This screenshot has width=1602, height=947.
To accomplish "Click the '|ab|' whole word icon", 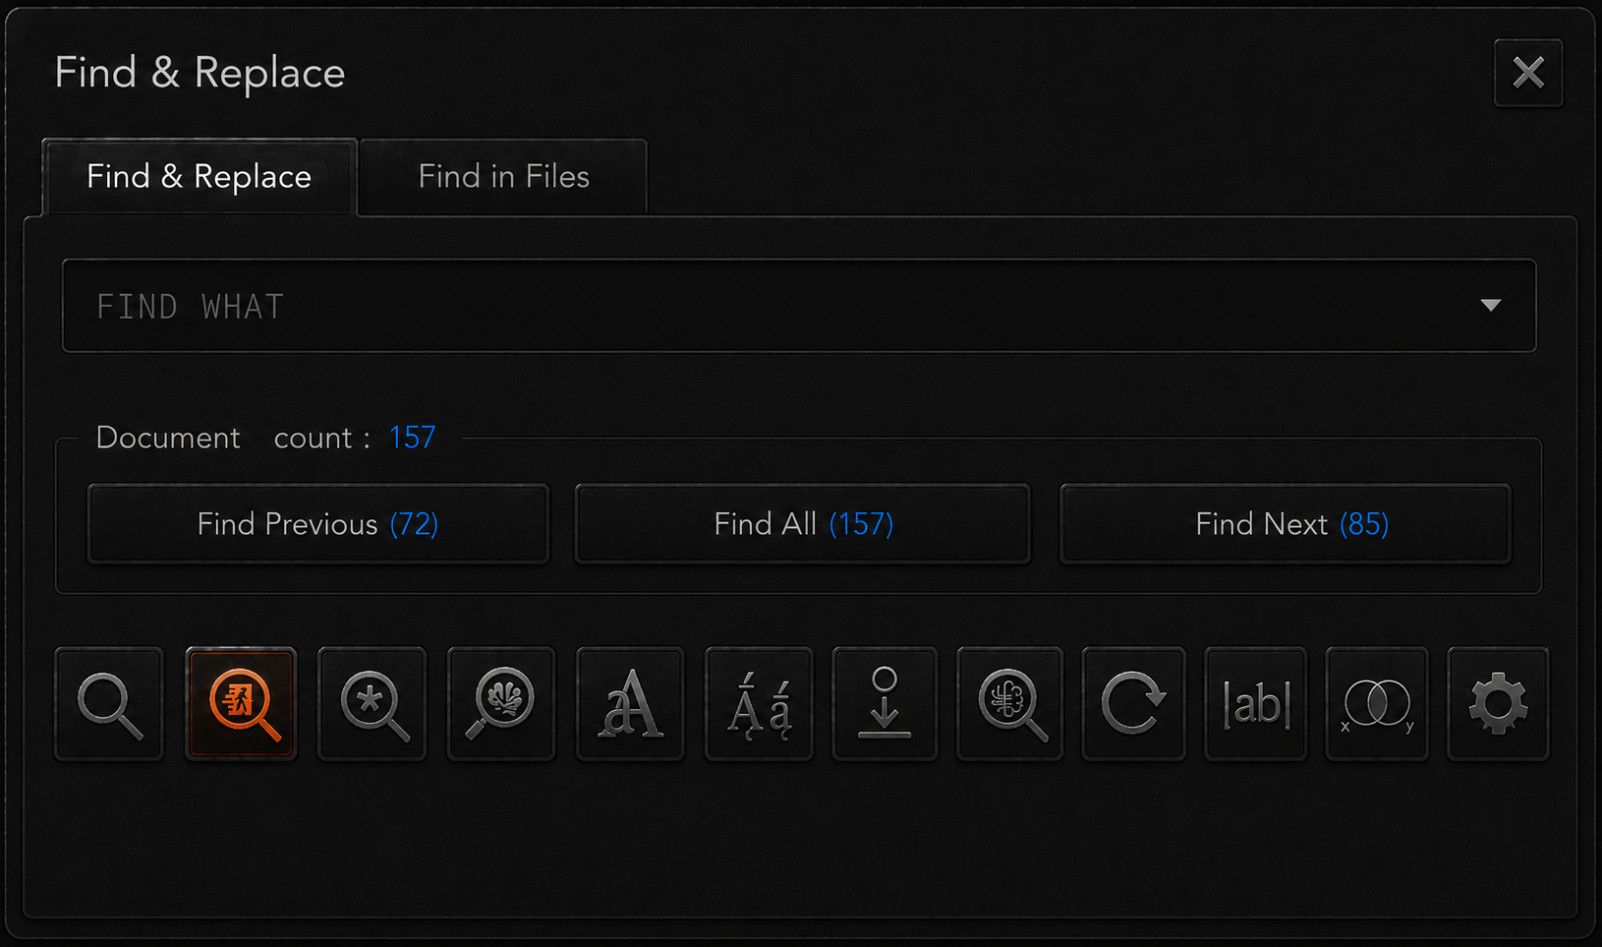I will point(1256,704).
